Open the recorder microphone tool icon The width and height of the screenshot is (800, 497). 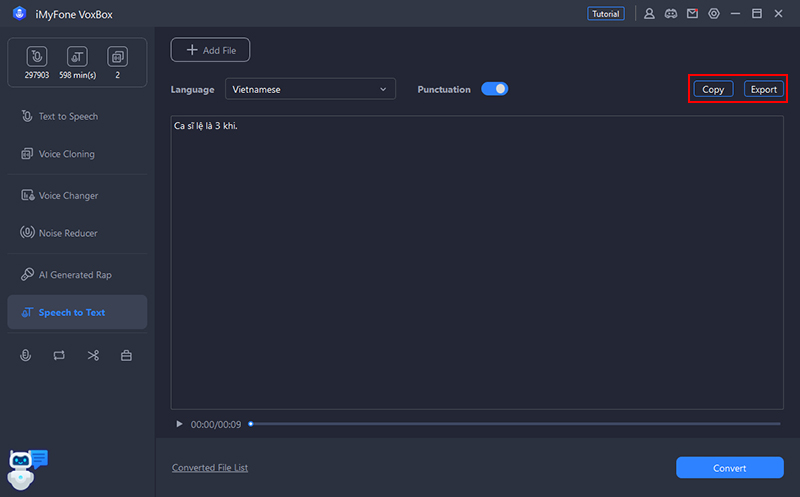(25, 355)
